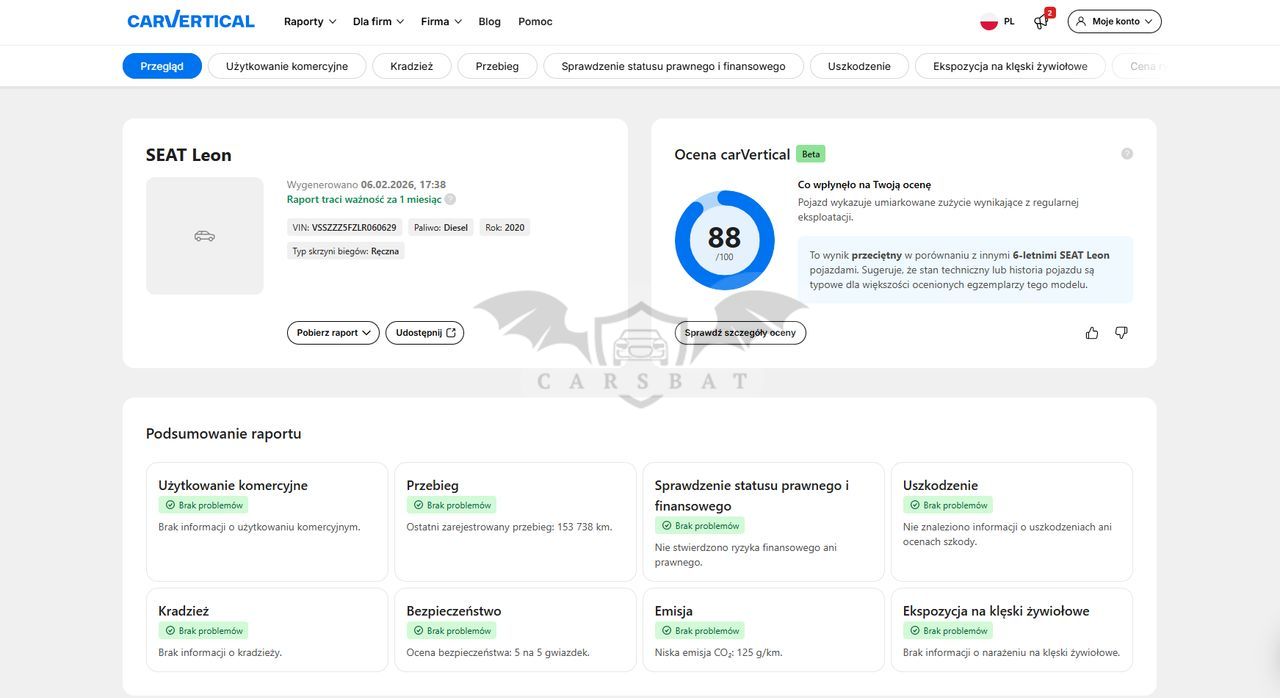Image resolution: width=1280 pixels, height=698 pixels.
Task: Select Sprawdzenie statusu prawnego i finansowego tab
Action: (x=673, y=66)
